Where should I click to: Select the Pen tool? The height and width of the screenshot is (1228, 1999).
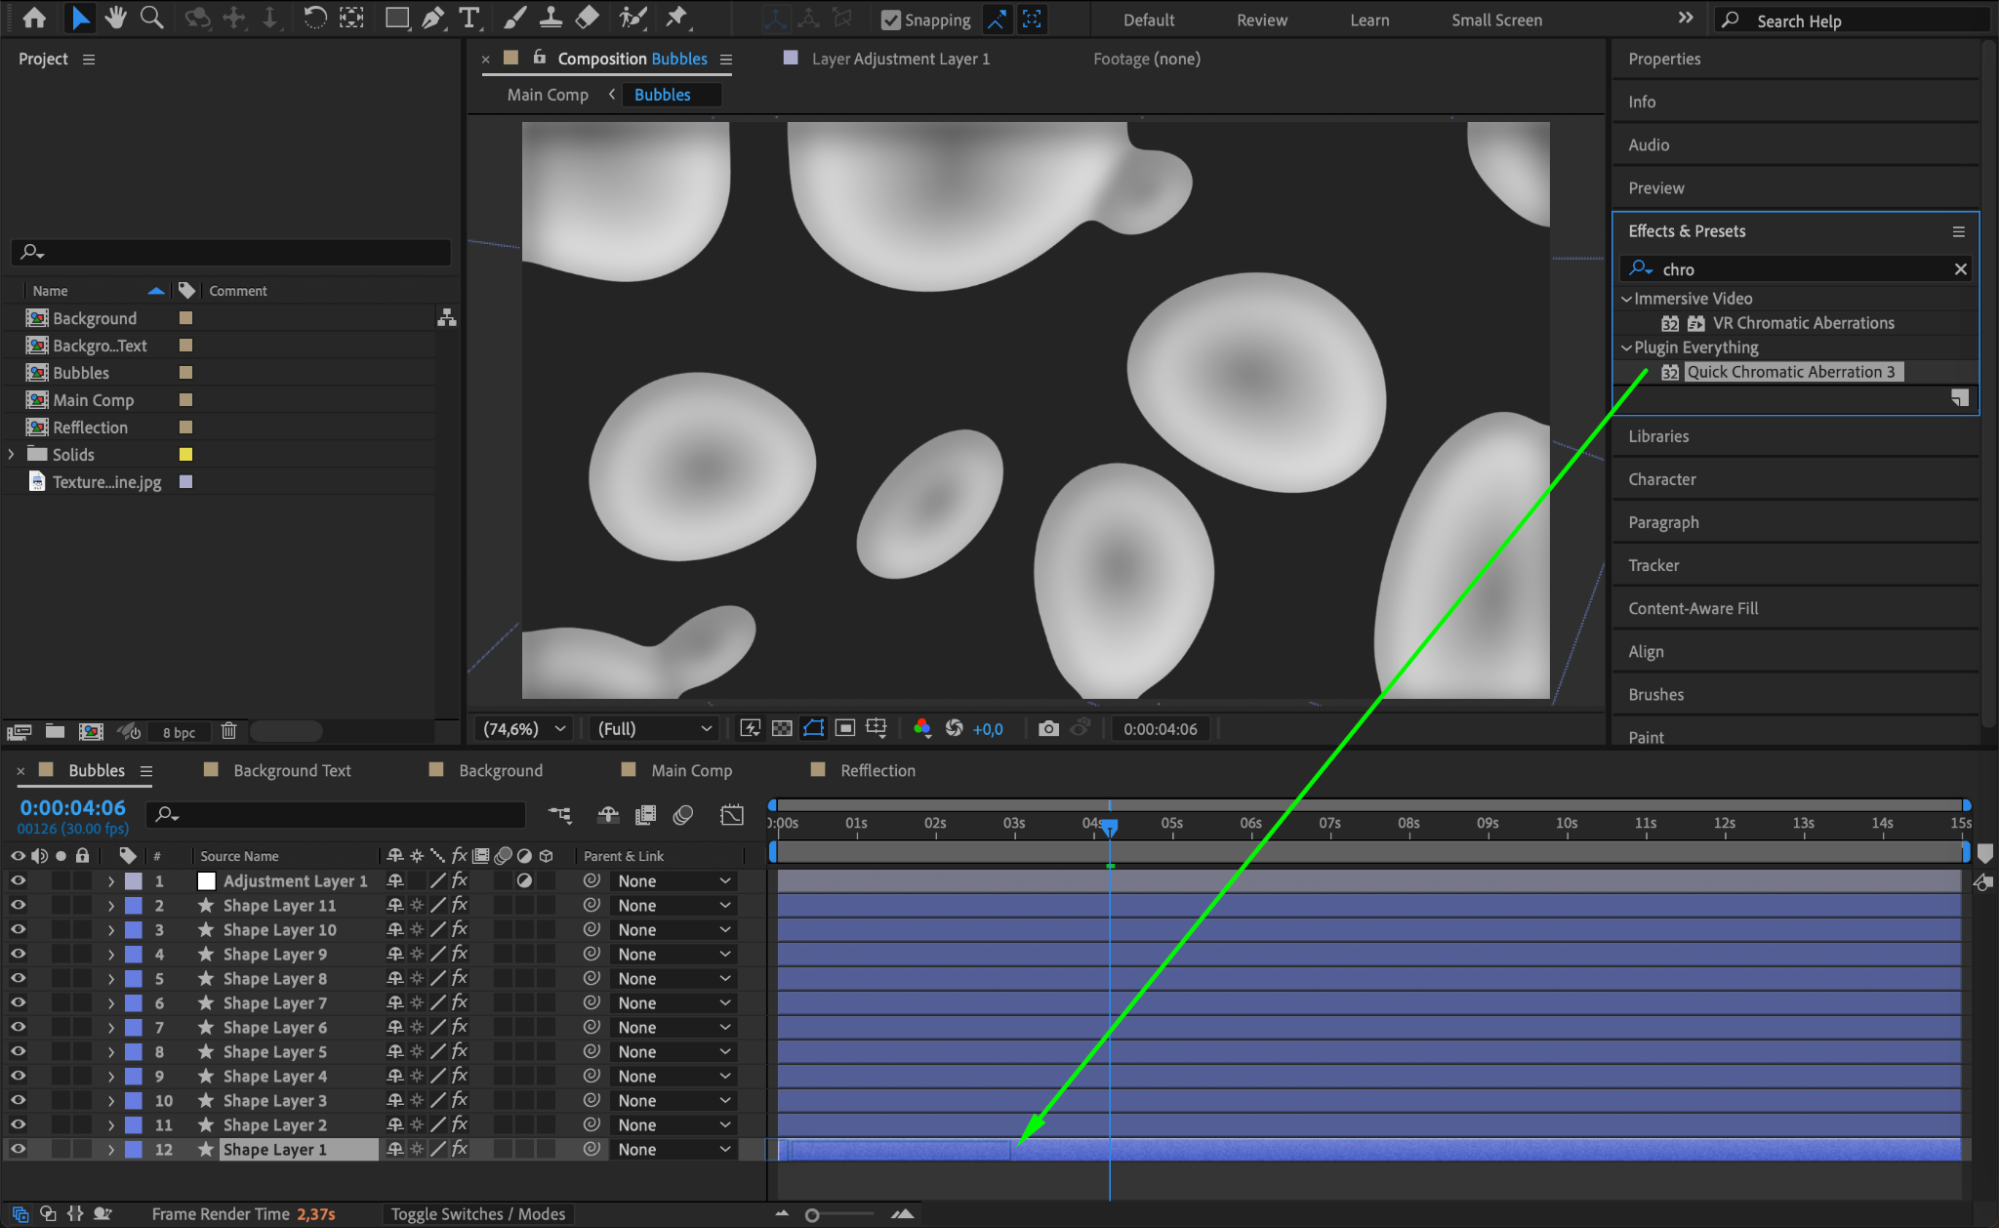click(x=433, y=17)
